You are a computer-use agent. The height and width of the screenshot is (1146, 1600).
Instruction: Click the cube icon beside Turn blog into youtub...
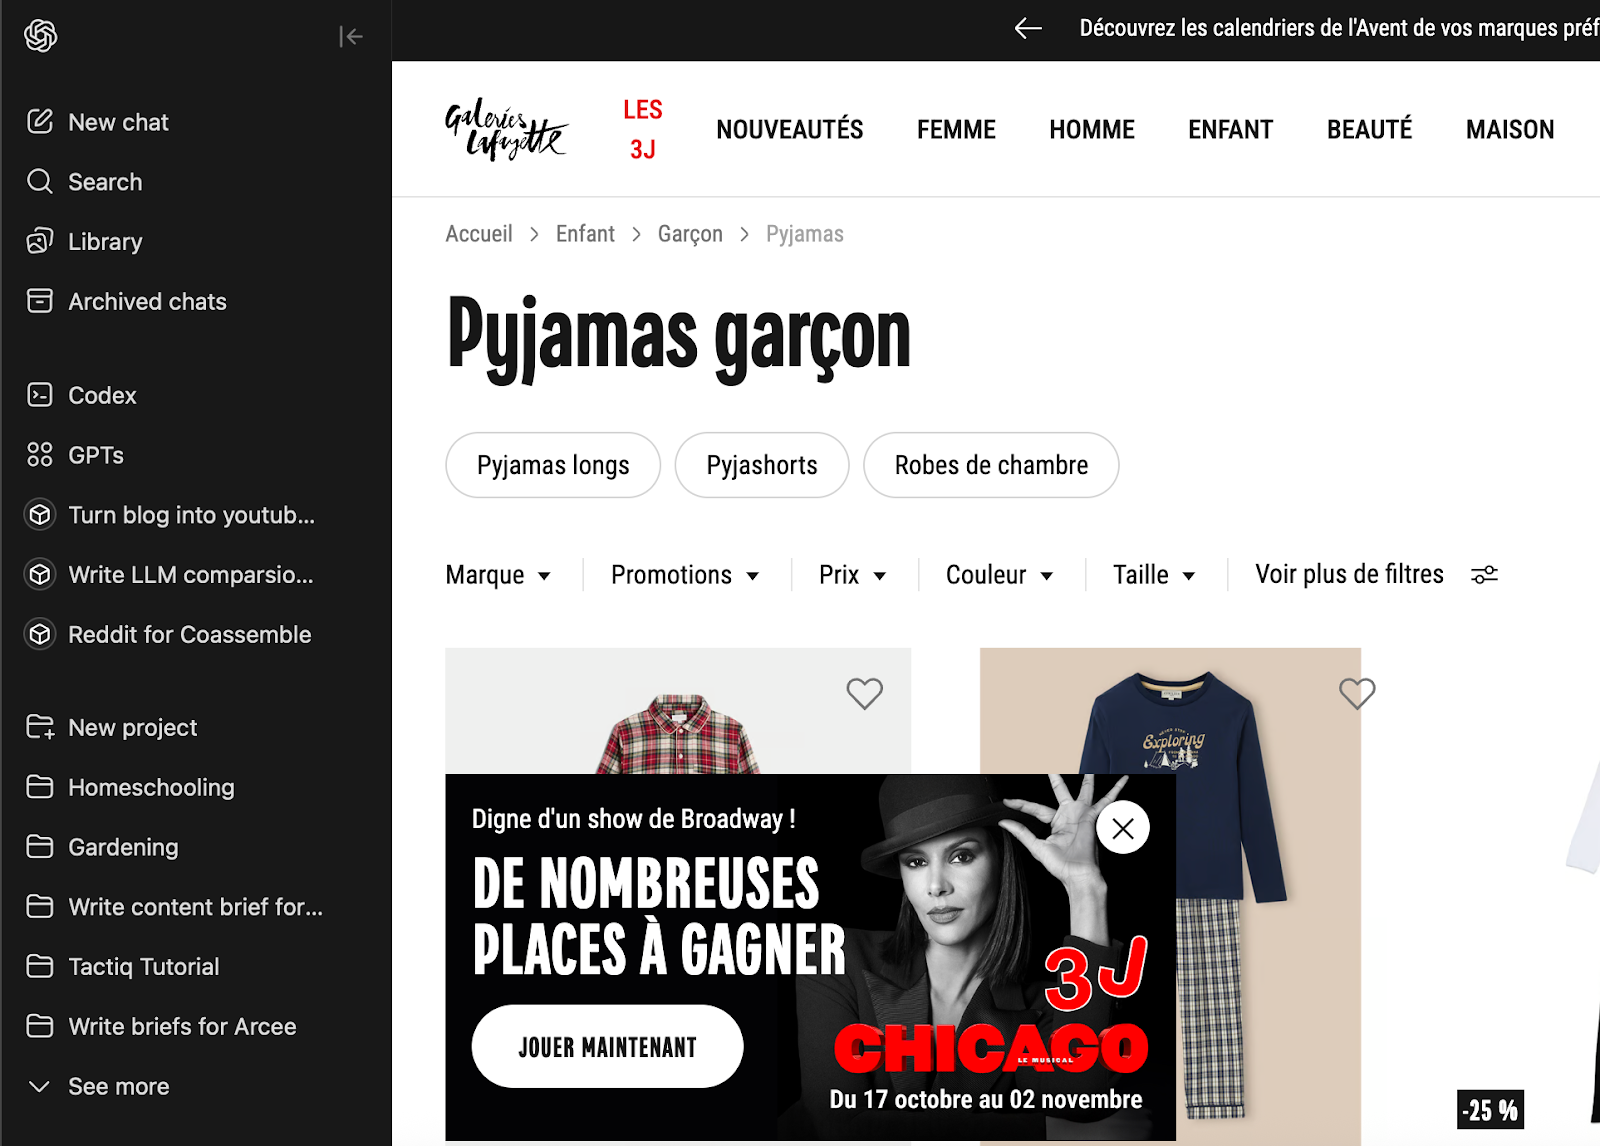point(40,515)
